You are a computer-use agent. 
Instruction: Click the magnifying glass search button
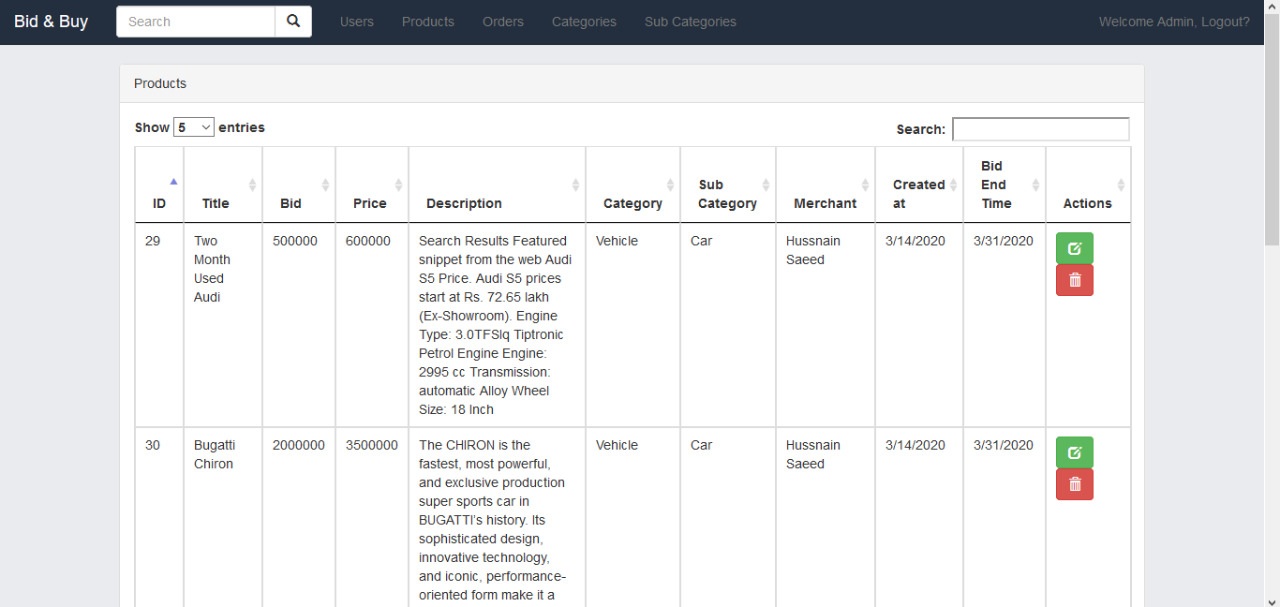click(293, 21)
